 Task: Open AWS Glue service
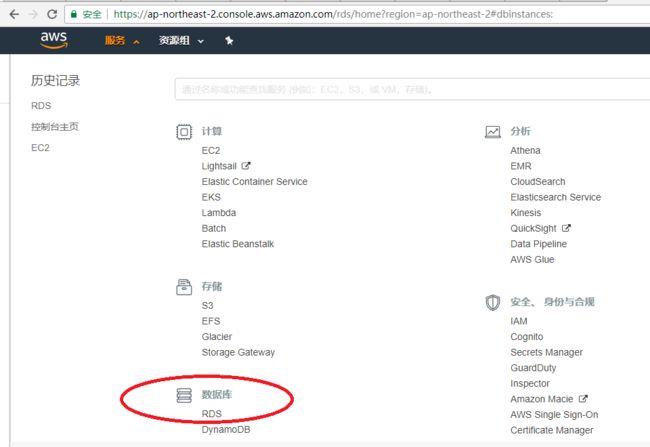pos(532,260)
